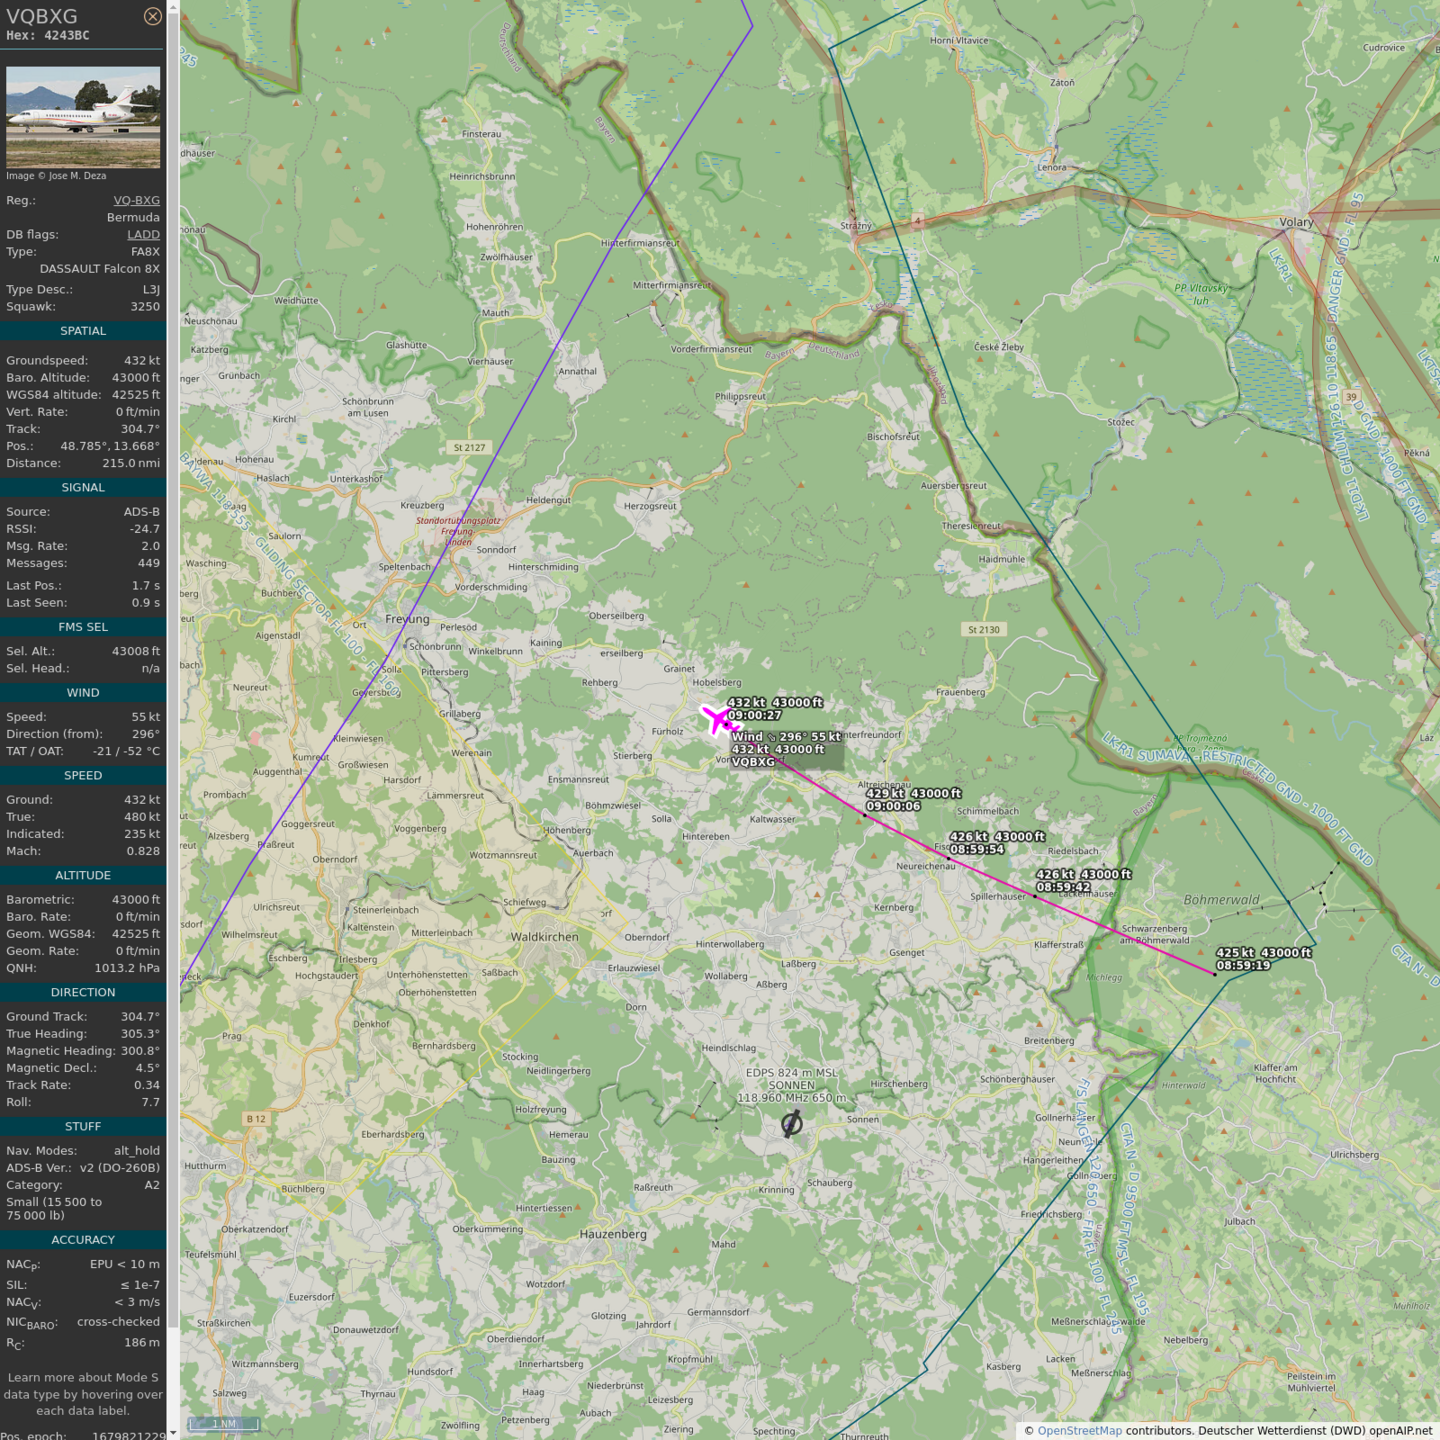
Task: Click the LADD database flag link
Action: click(x=143, y=235)
